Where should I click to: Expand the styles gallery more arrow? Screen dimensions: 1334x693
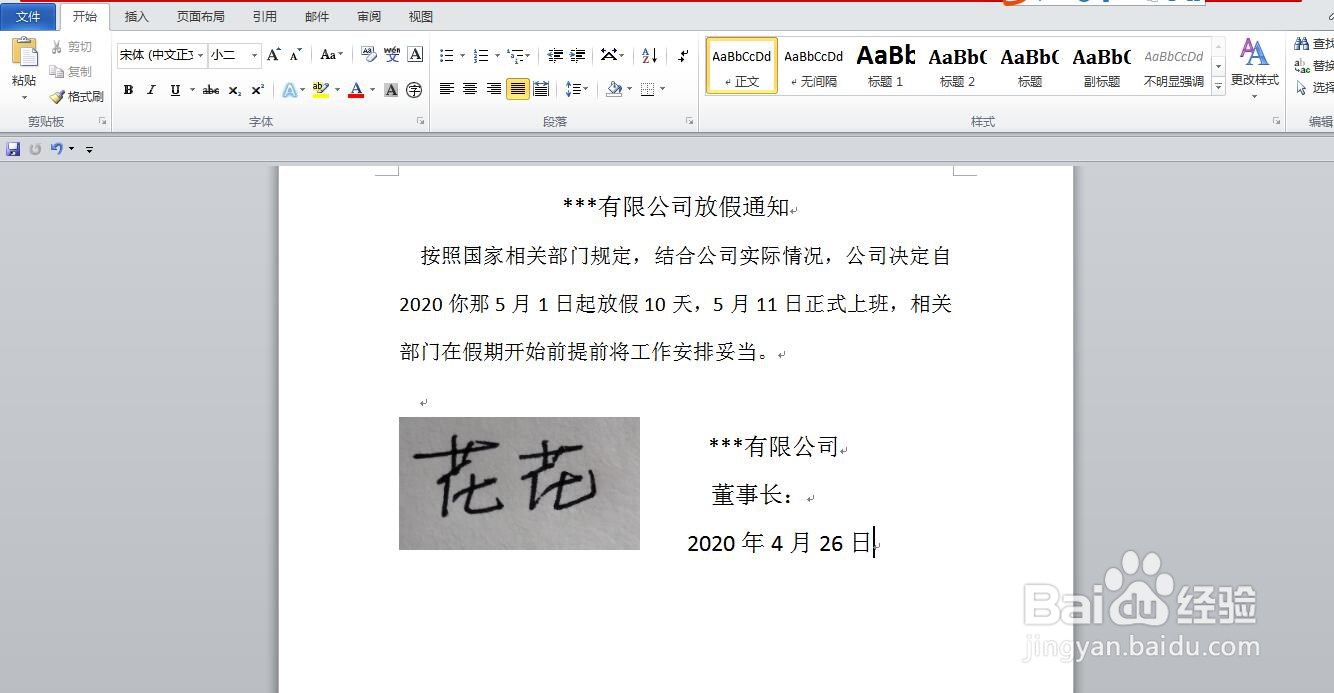(x=1218, y=87)
